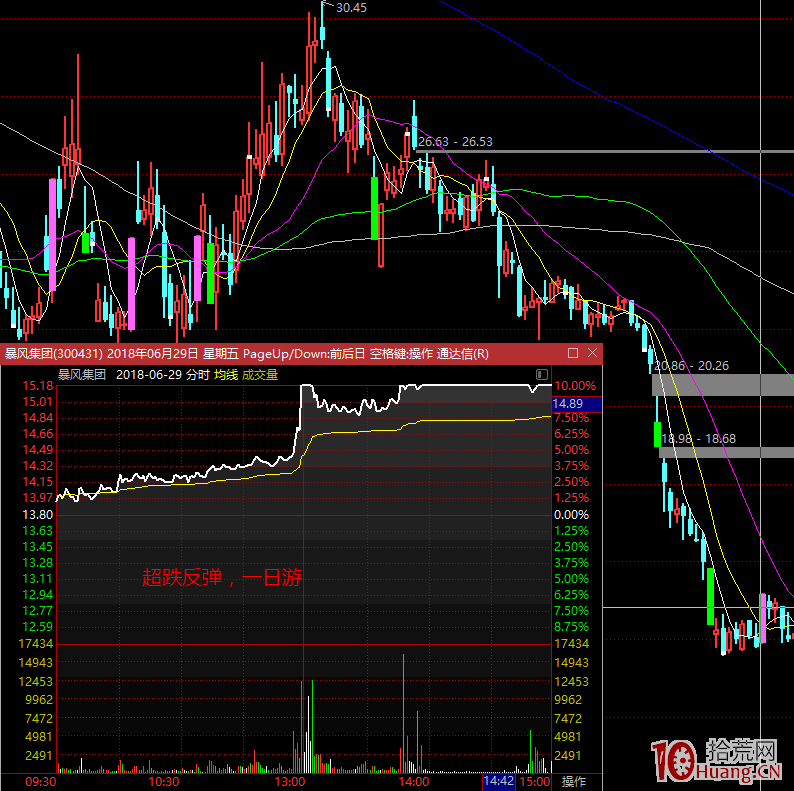The width and height of the screenshot is (794, 791).
Task: Click the 26.63 - 26.53 gap label
Action: pos(455,142)
